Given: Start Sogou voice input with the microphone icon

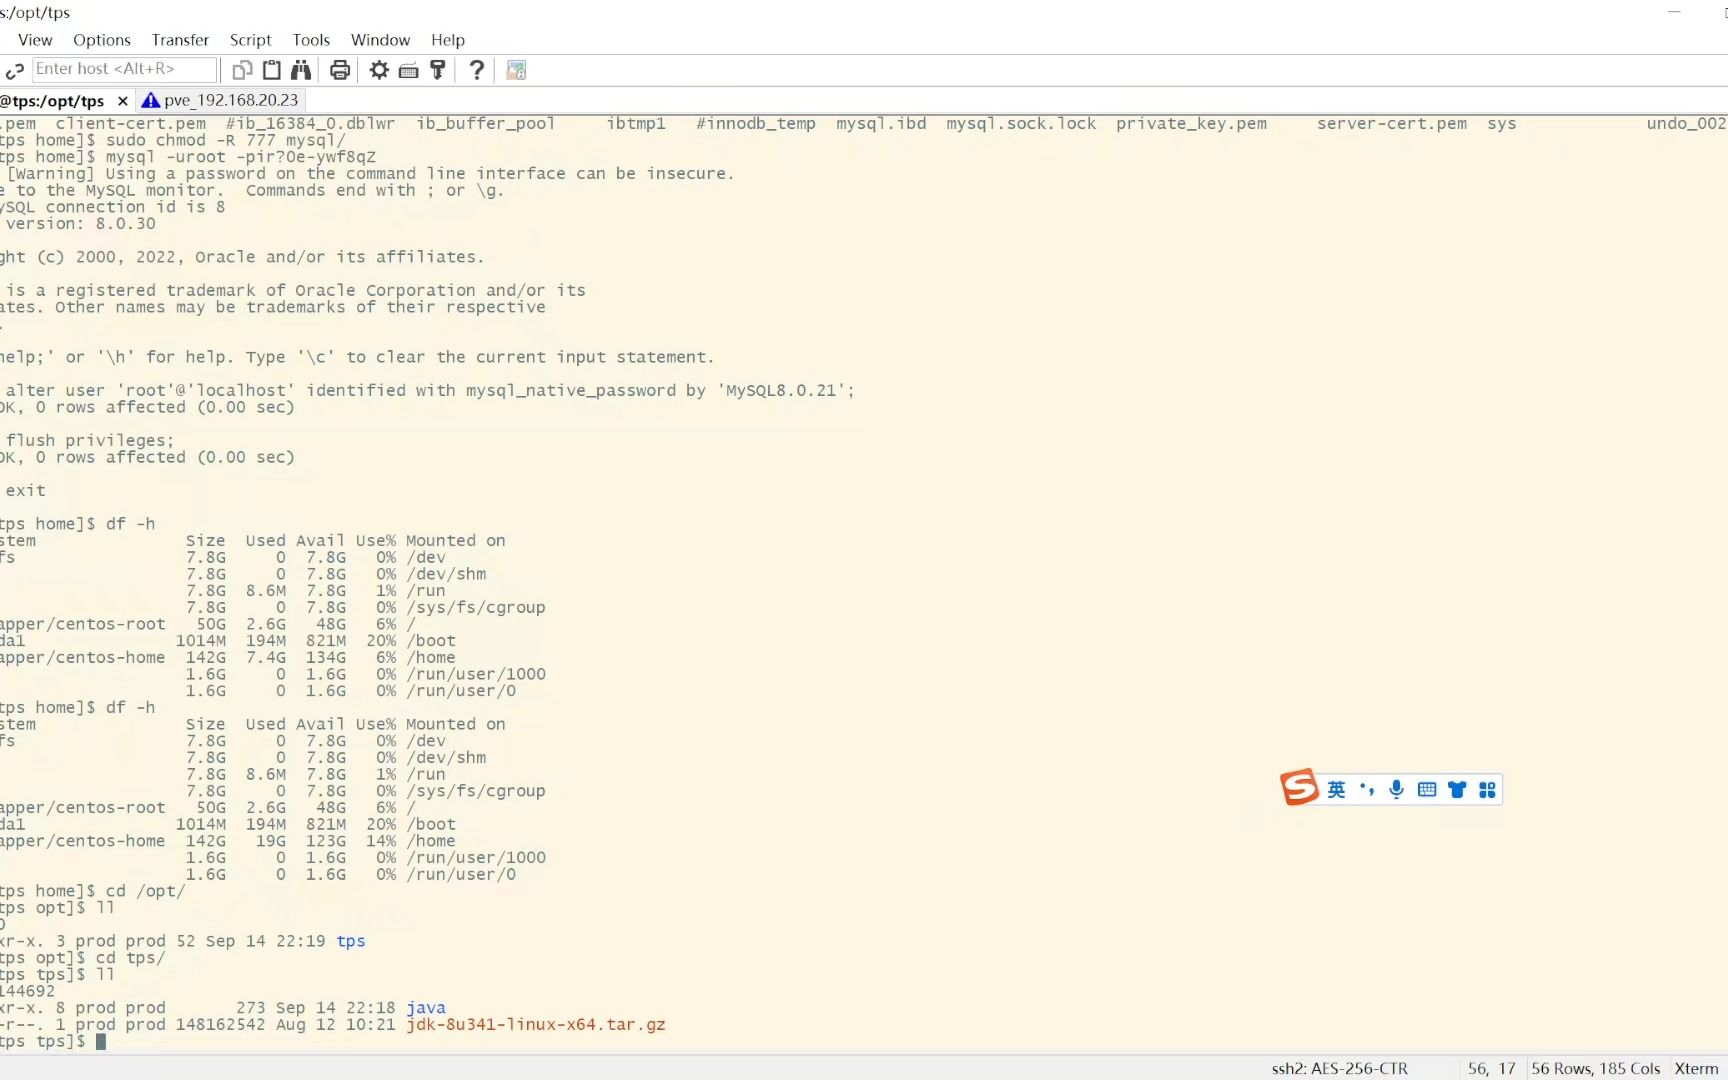Looking at the screenshot, I should [1396, 789].
